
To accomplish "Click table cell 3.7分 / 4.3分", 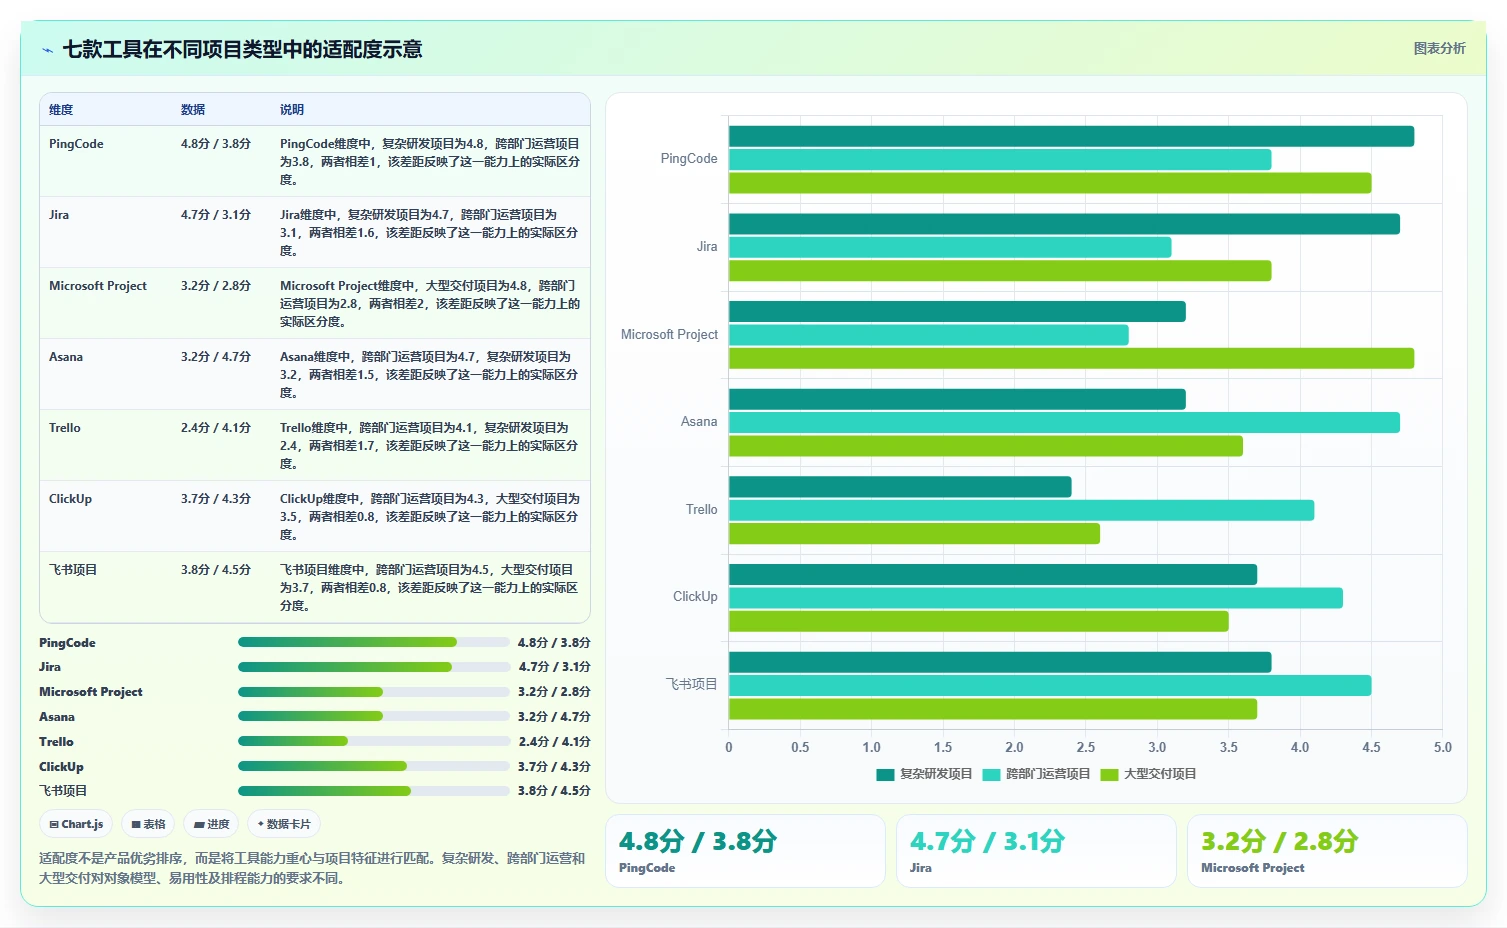I will pos(216,499).
